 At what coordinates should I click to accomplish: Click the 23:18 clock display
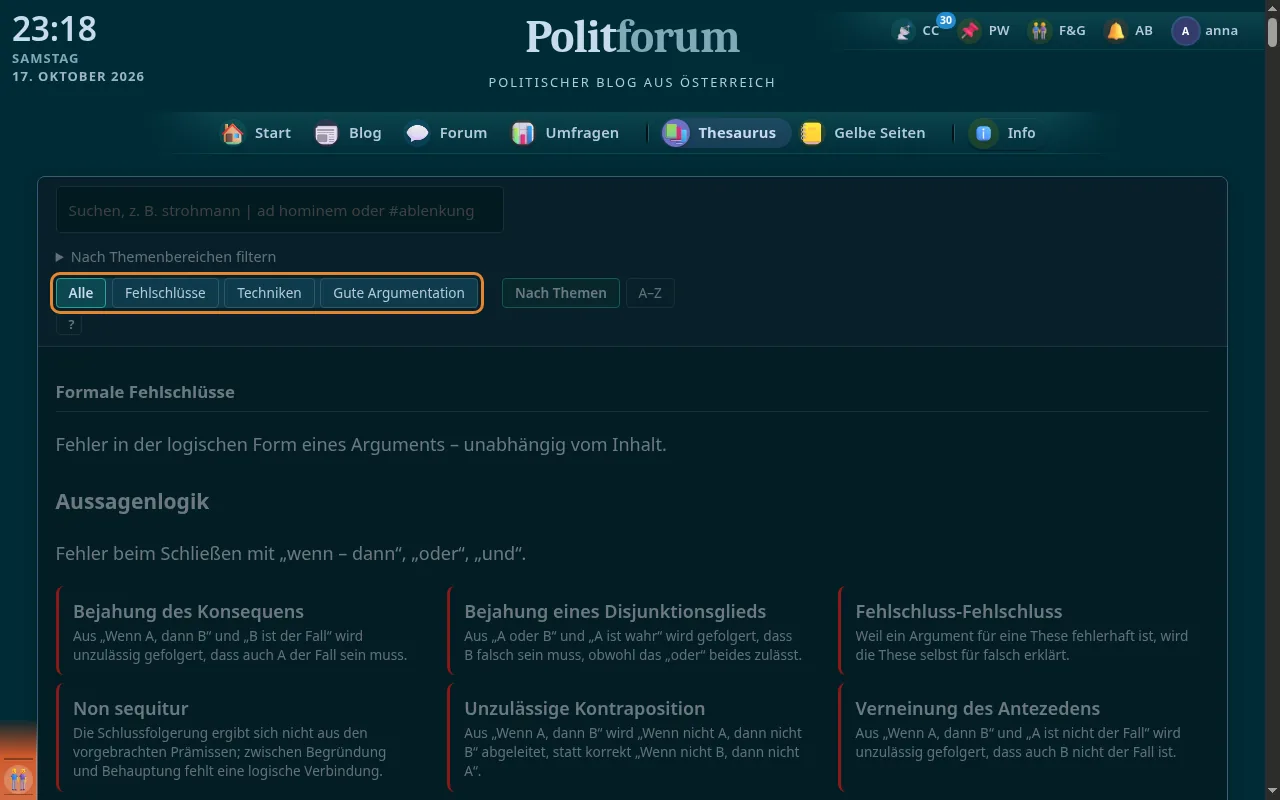pos(54,29)
